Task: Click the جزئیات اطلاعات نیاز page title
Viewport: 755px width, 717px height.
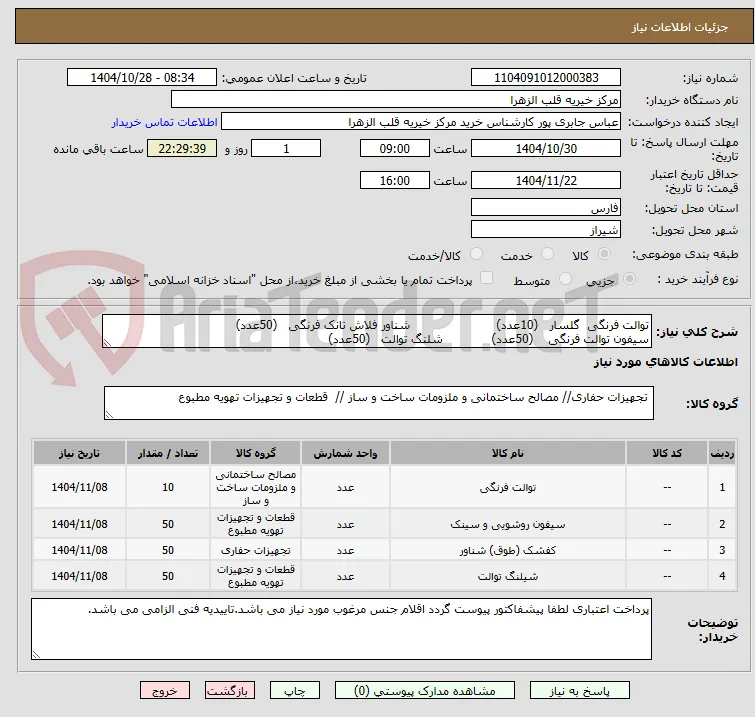Action: [679, 27]
